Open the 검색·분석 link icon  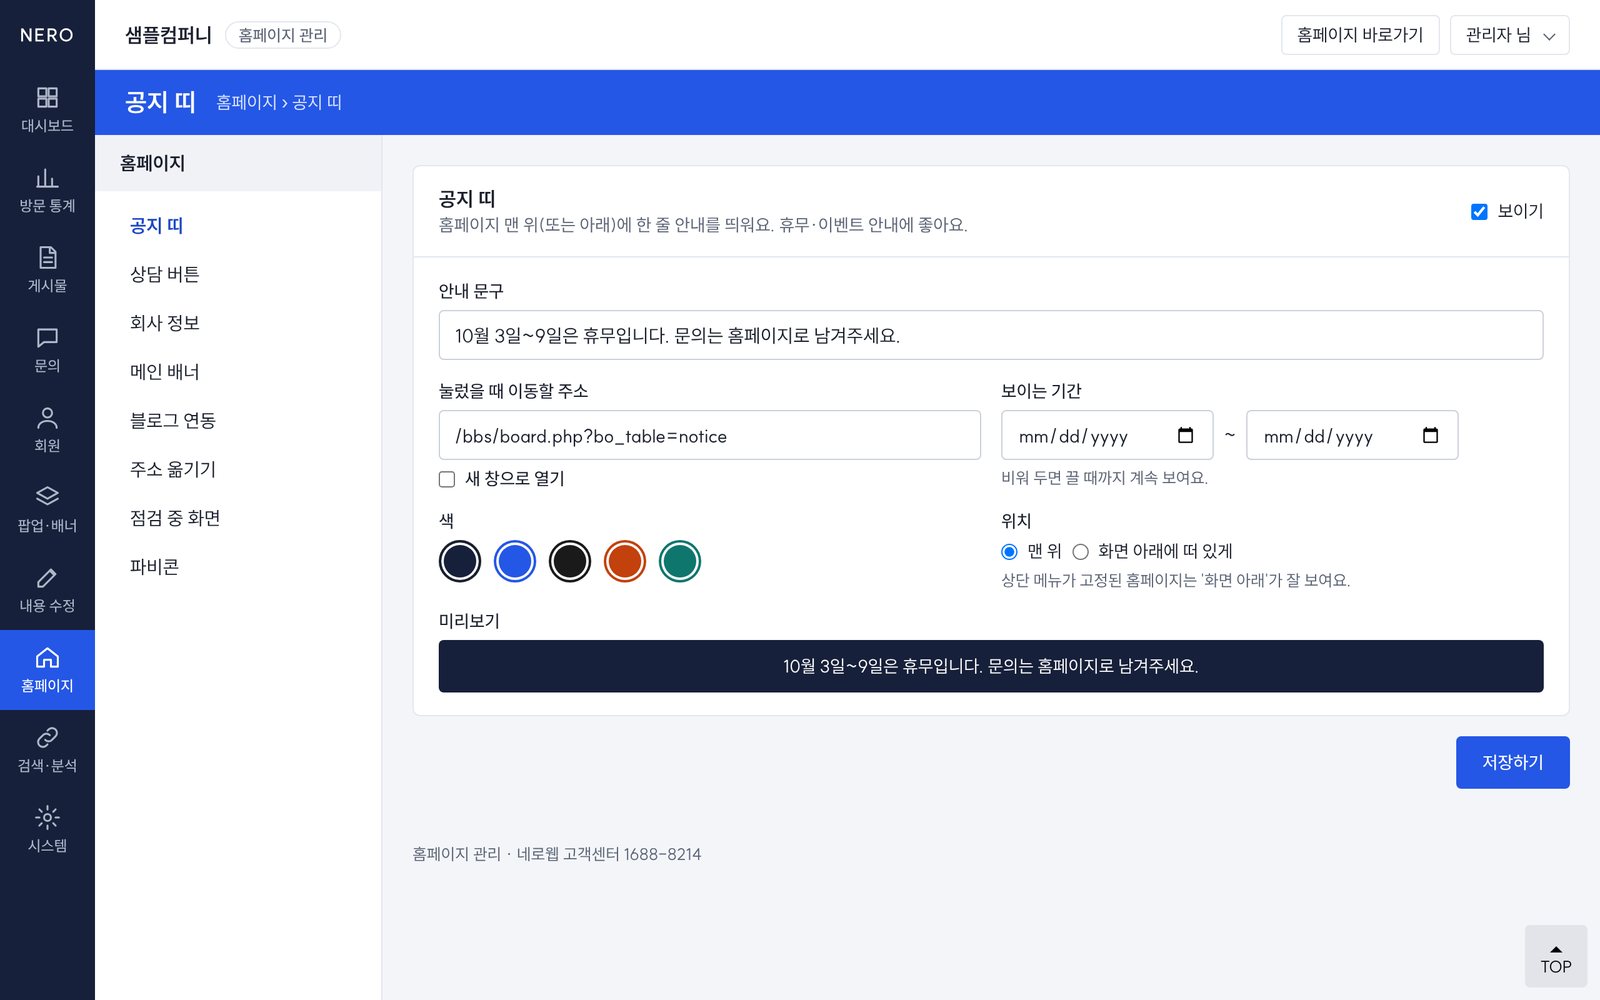click(x=47, y=737)
